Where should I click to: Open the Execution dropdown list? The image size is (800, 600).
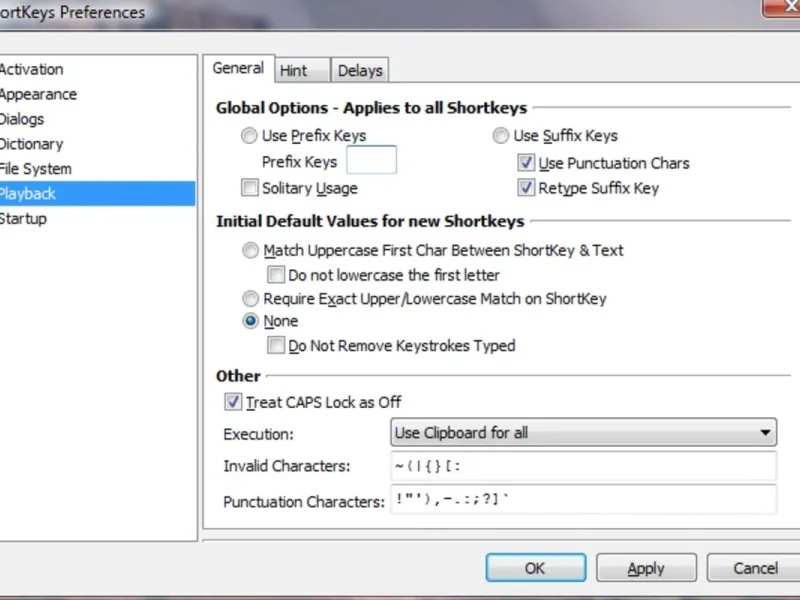point(583,433)
